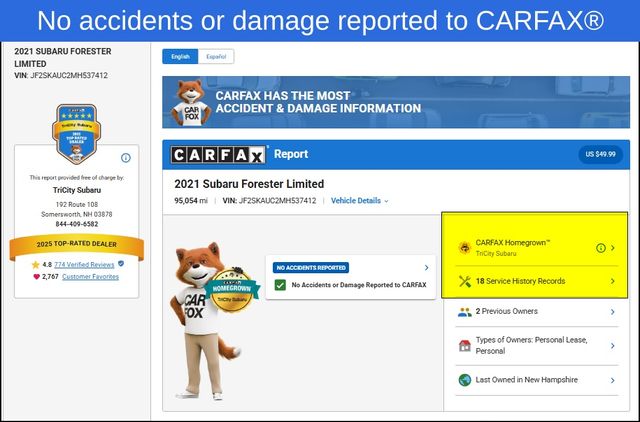The image size is (640, 422).
Task: Click the info icon on dealer card
Action: click(126, 158)
